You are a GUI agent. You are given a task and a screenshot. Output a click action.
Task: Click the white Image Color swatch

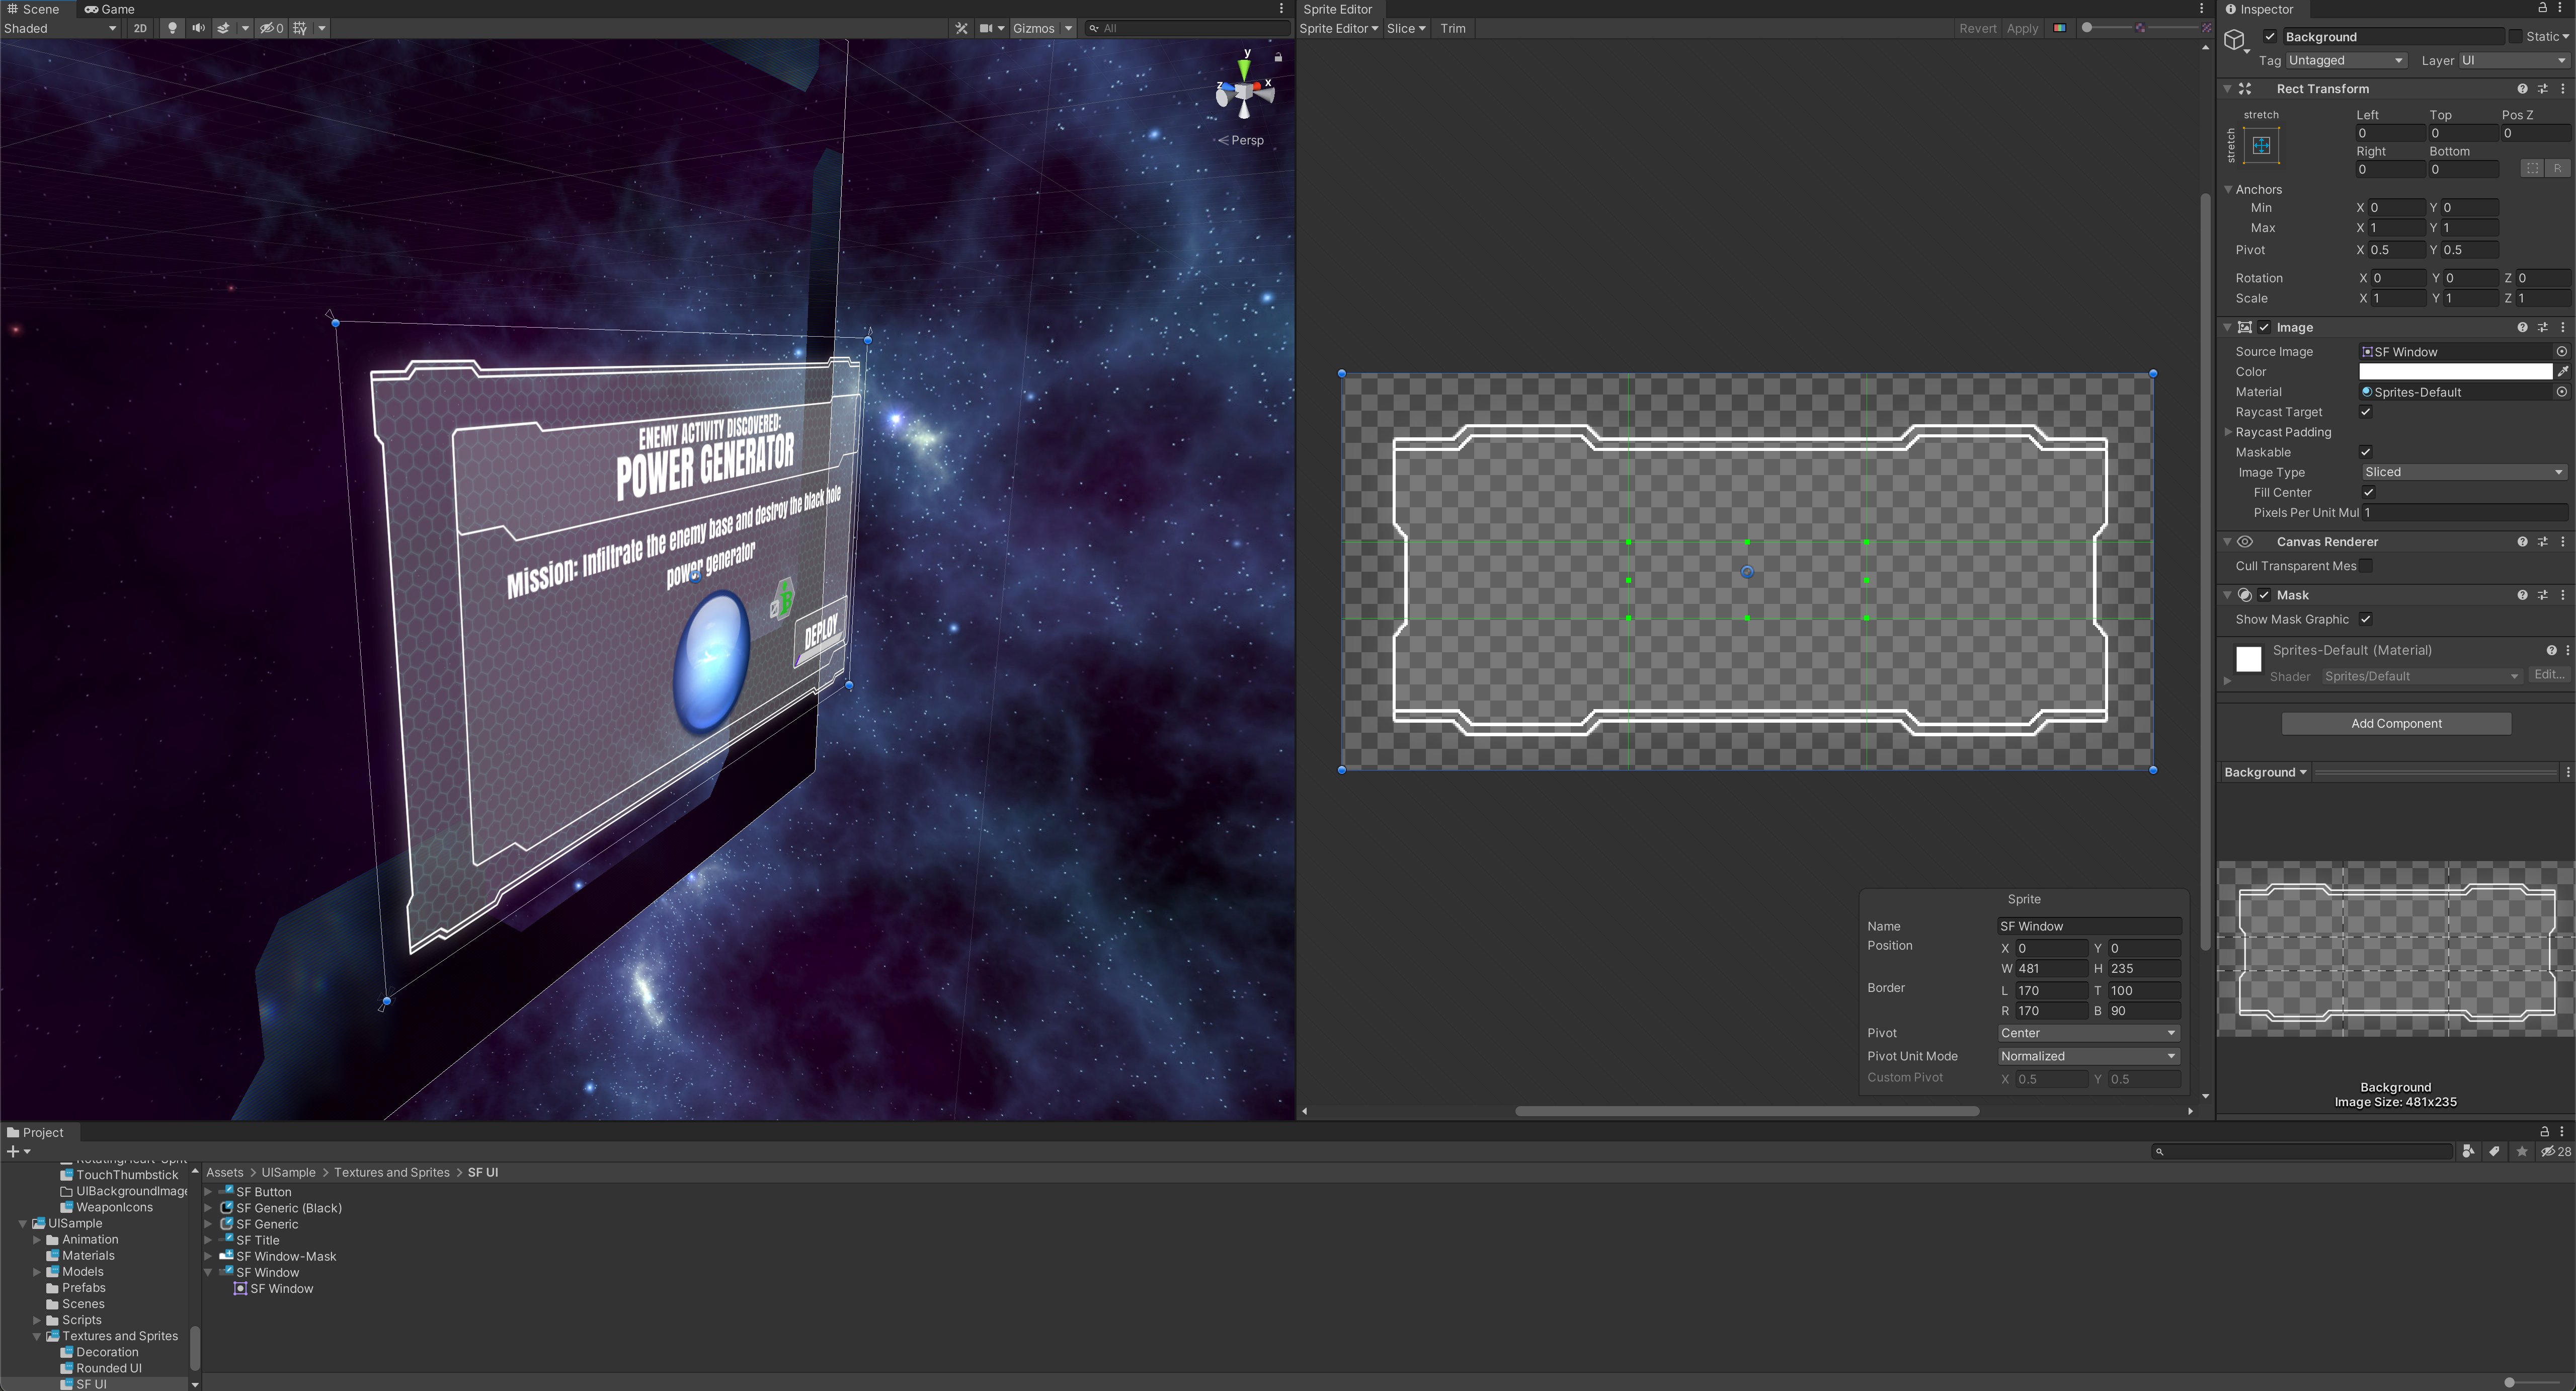pyautogui.click(x=2455, y=371)
